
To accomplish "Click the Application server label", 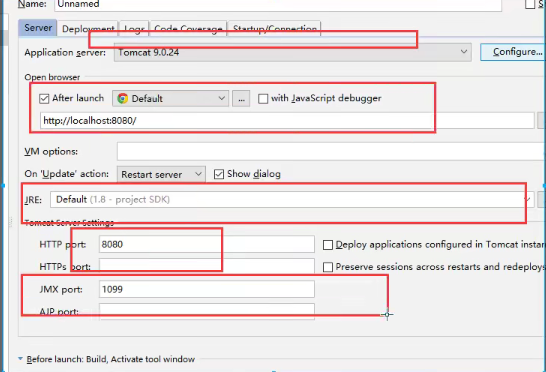I will pyautogui.click(x=65, y=53).
